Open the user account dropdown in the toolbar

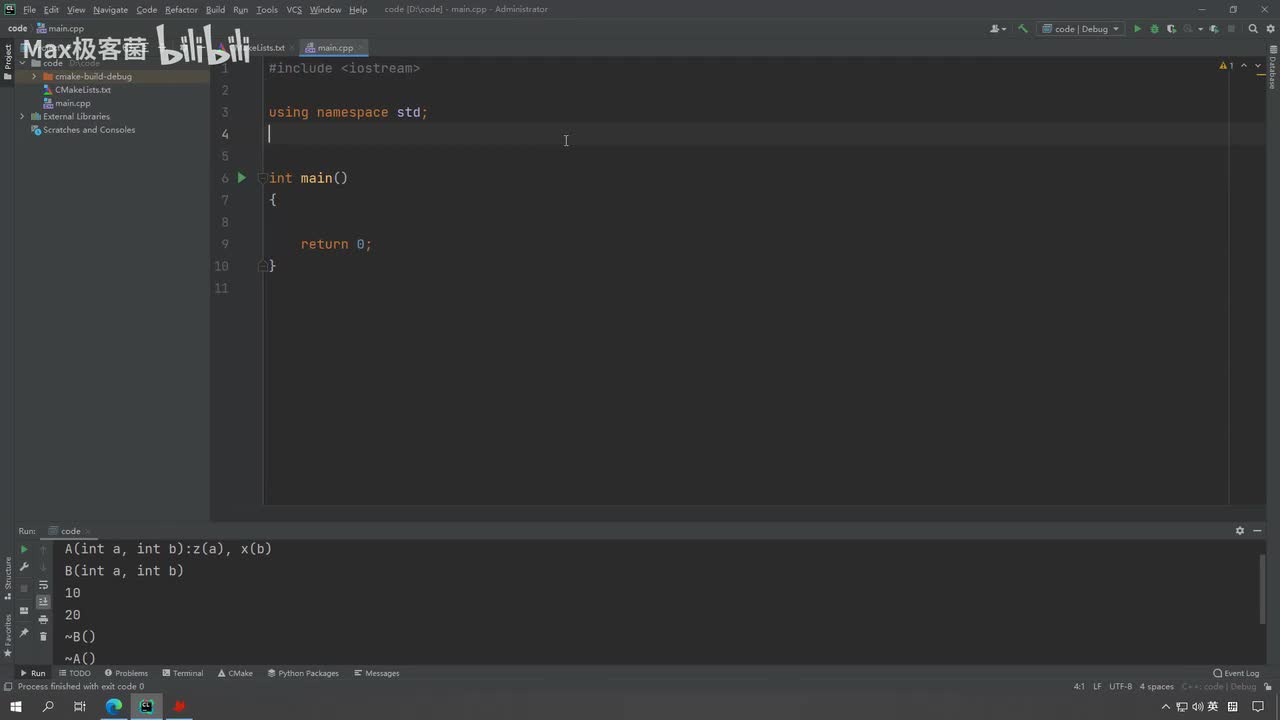998,29
